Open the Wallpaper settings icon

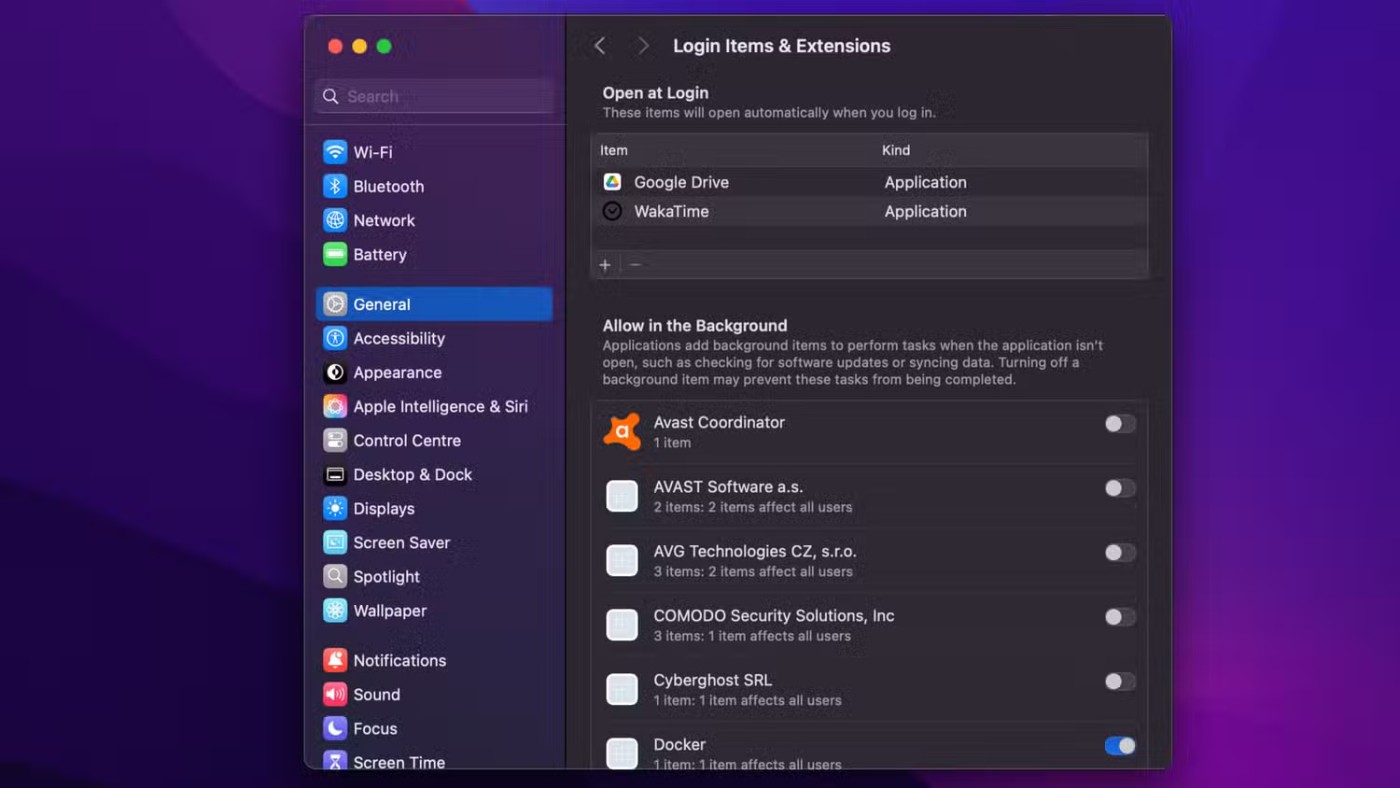[335, 610]
